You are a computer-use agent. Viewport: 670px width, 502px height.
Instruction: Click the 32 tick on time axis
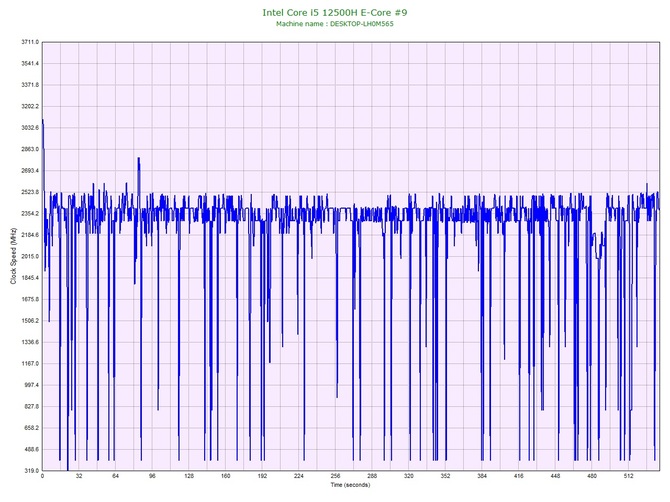click(x=79, y=476)
